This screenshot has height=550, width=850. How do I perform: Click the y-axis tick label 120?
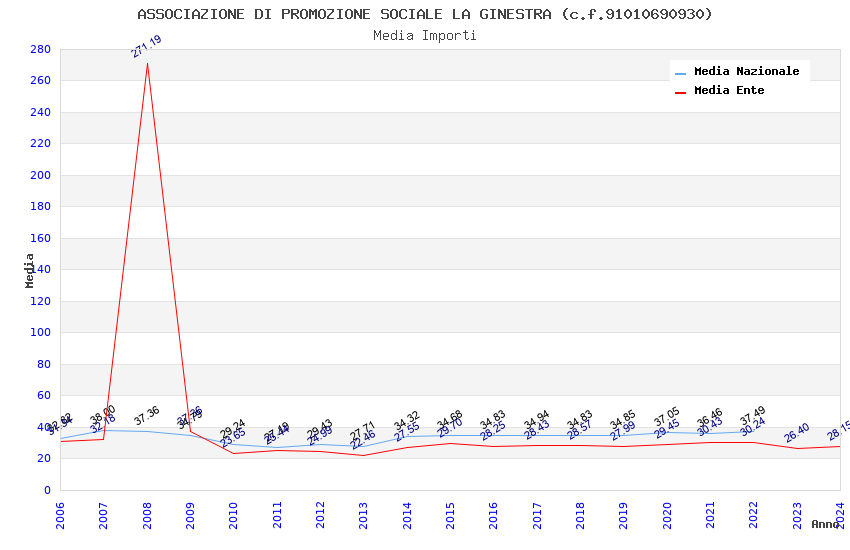41,301
